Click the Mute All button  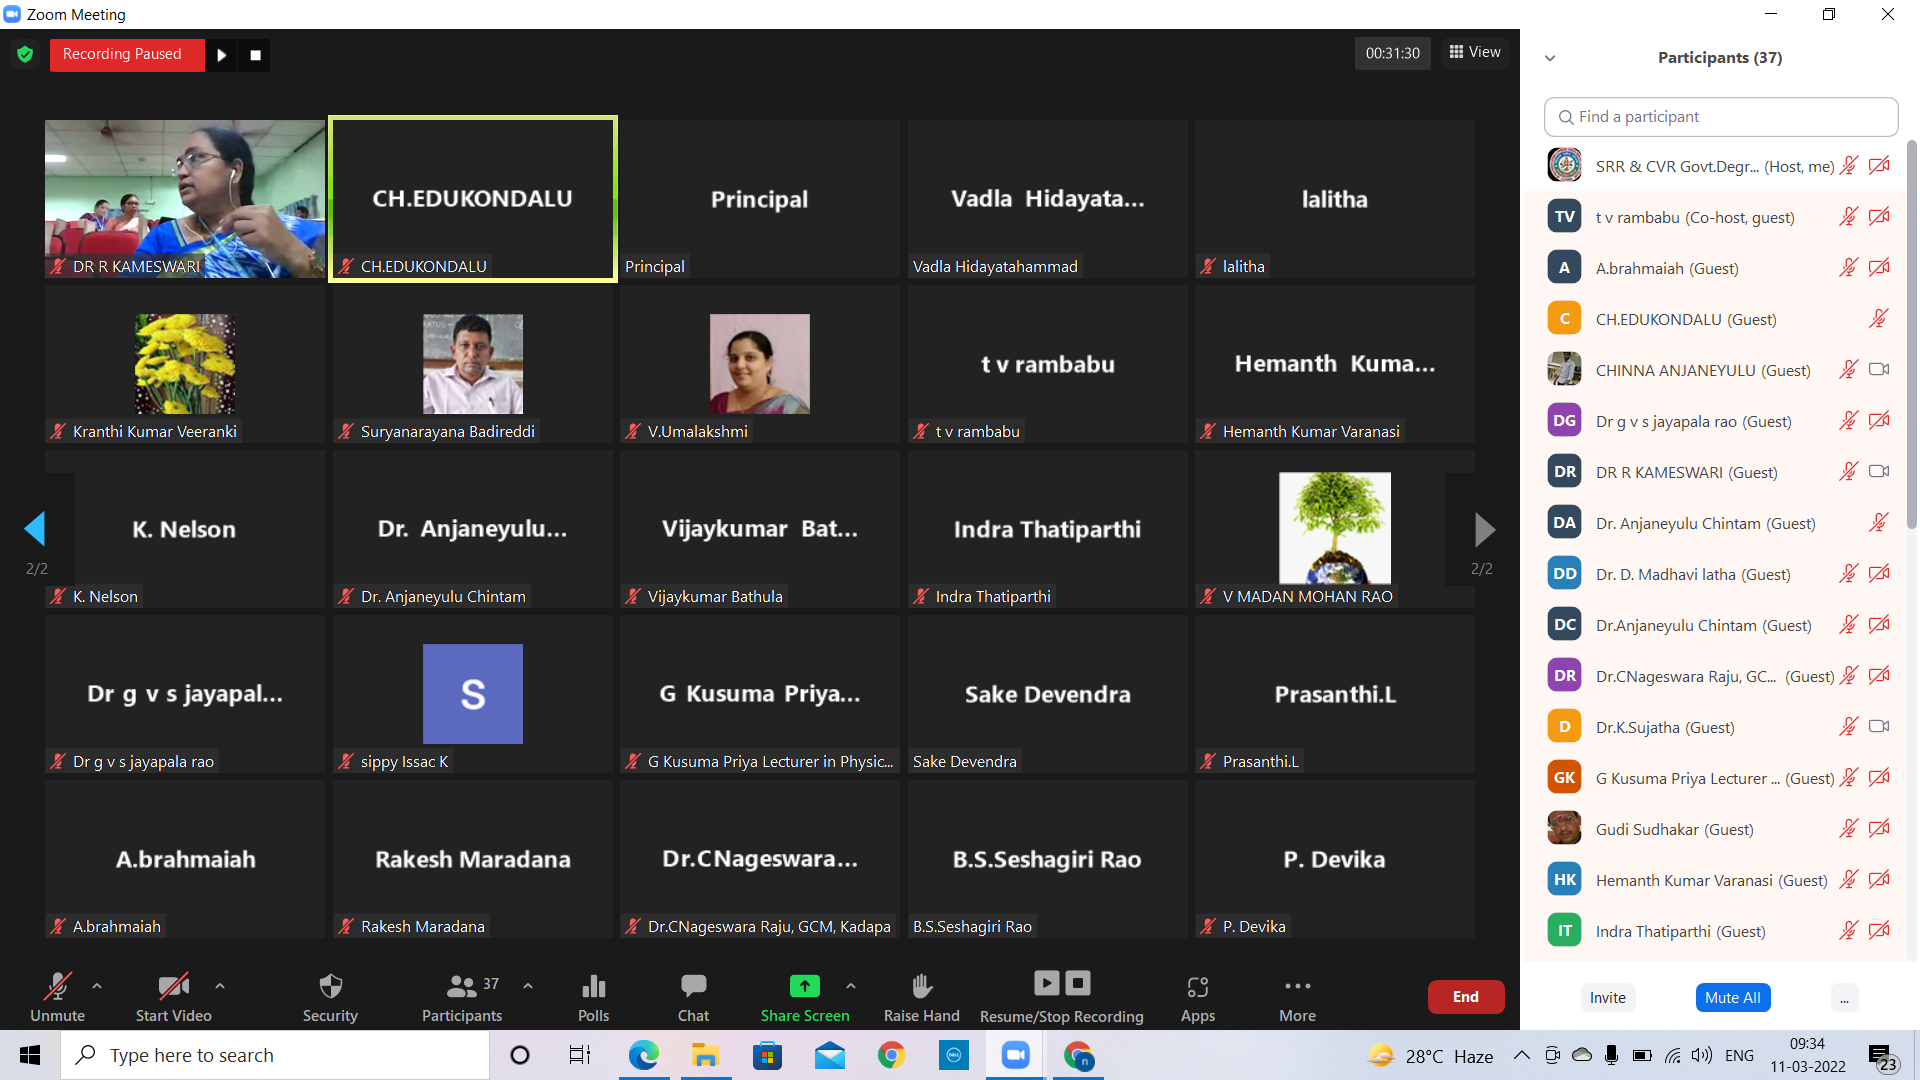[x=1732, y=997]
